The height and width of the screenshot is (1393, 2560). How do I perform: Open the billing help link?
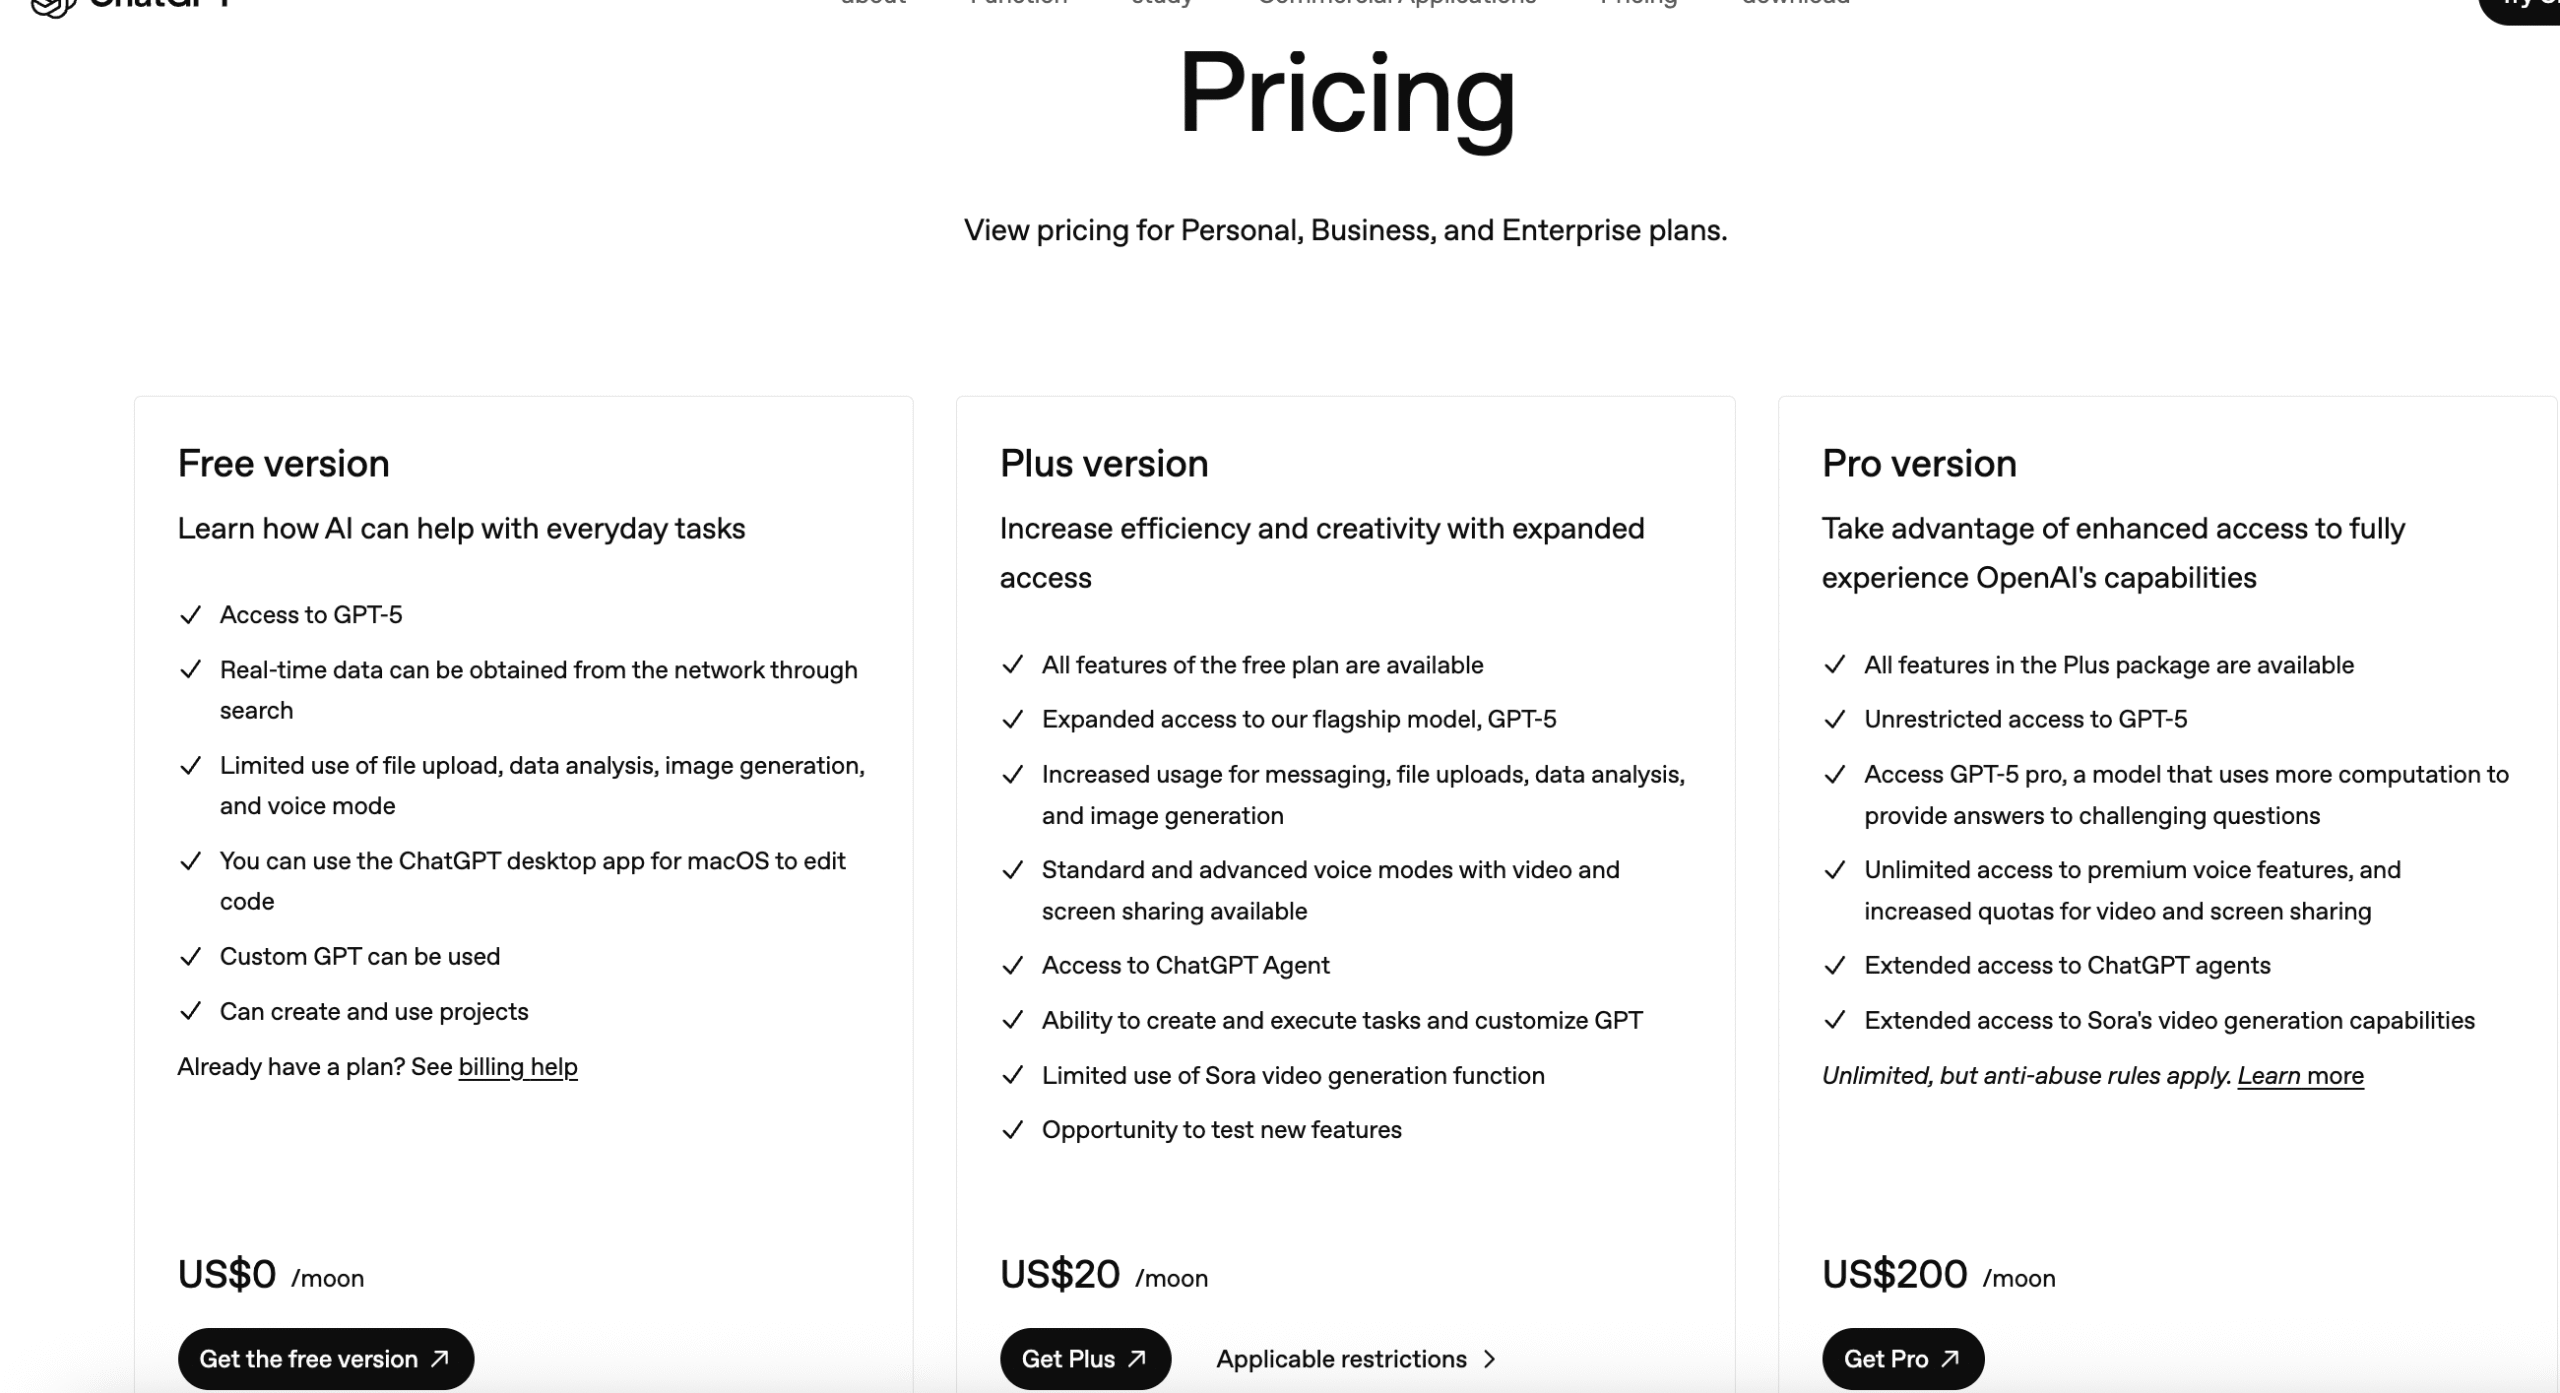[517, 1066]
